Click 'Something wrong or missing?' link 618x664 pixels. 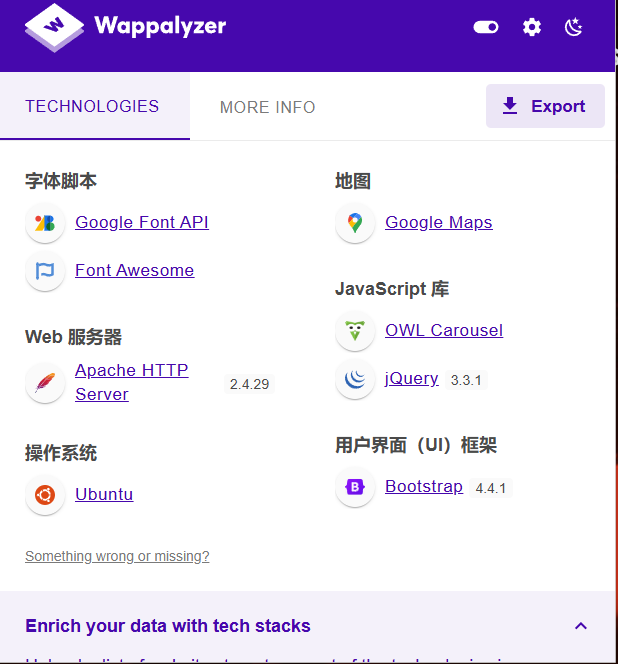coord(117,556)
